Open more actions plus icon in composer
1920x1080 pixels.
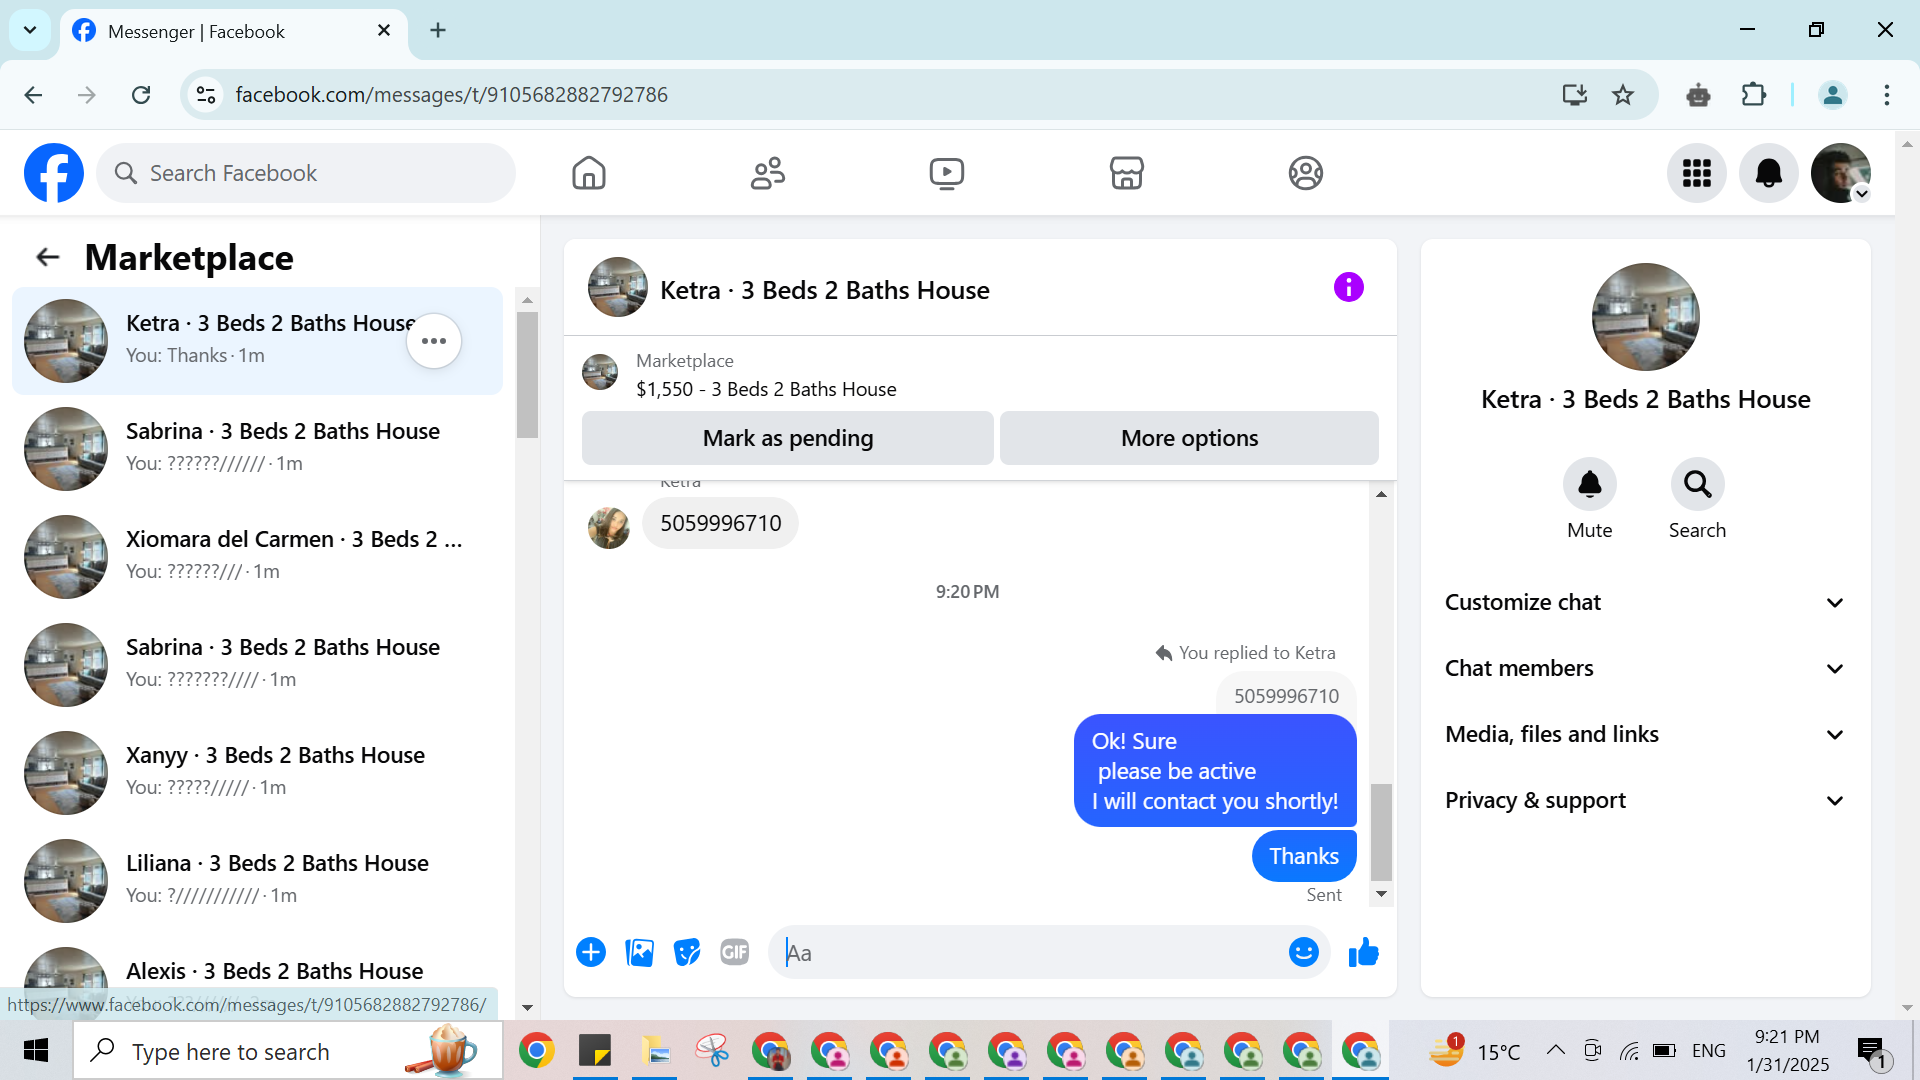click(591, 952)
